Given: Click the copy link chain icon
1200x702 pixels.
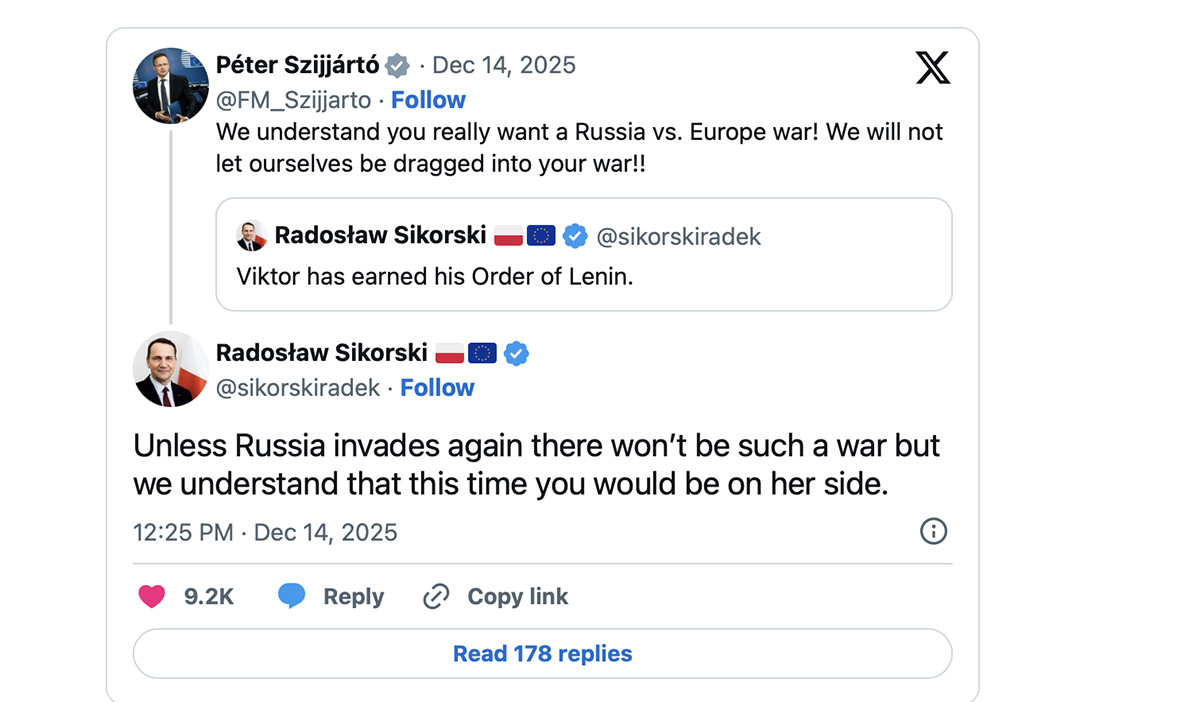Looking at the screenshot, I should pyautogui.click(x=436, y=597).
